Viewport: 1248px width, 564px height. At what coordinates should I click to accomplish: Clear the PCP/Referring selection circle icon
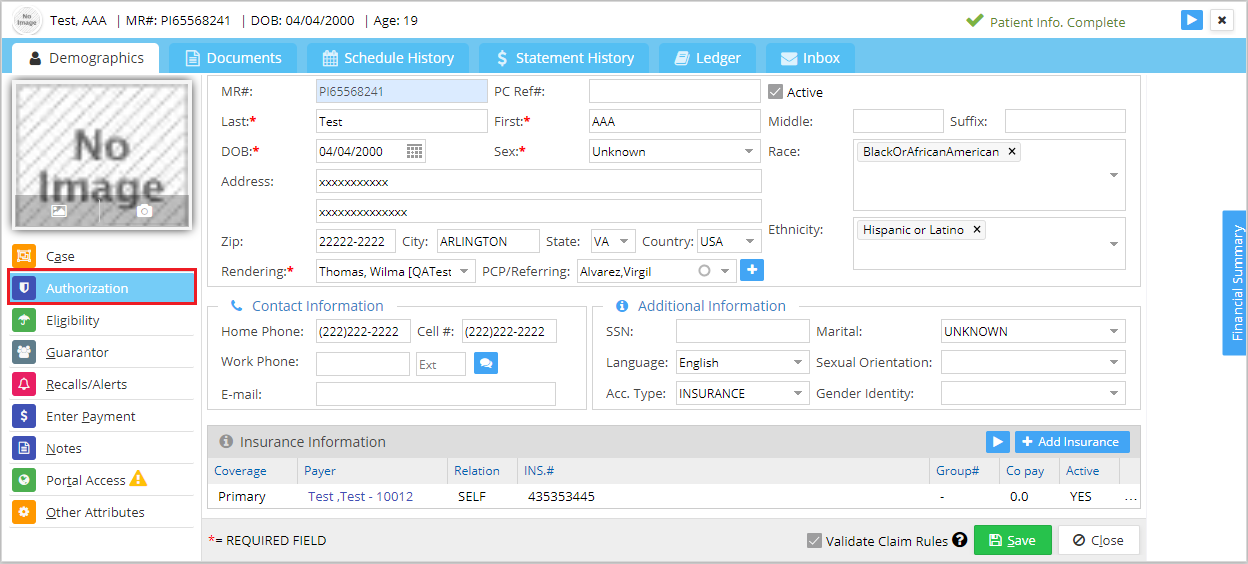[x=705, y=270]
